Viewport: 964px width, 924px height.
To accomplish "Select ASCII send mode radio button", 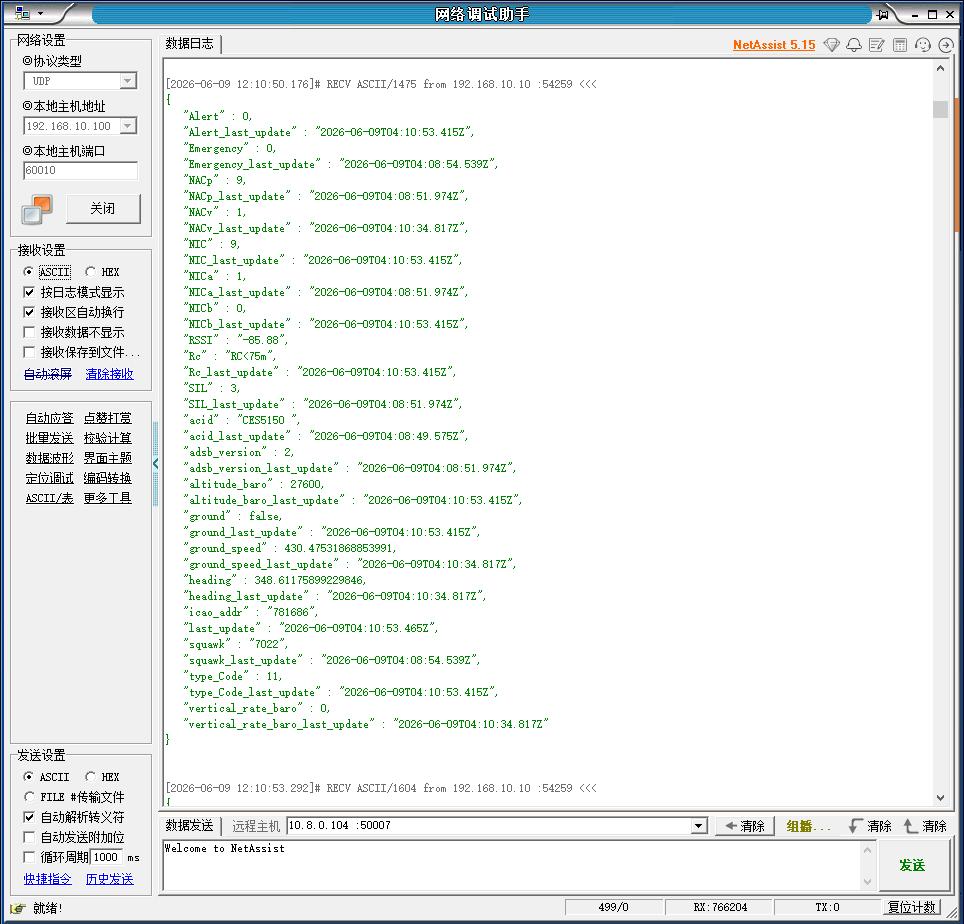I will click(x=28, y=776).
